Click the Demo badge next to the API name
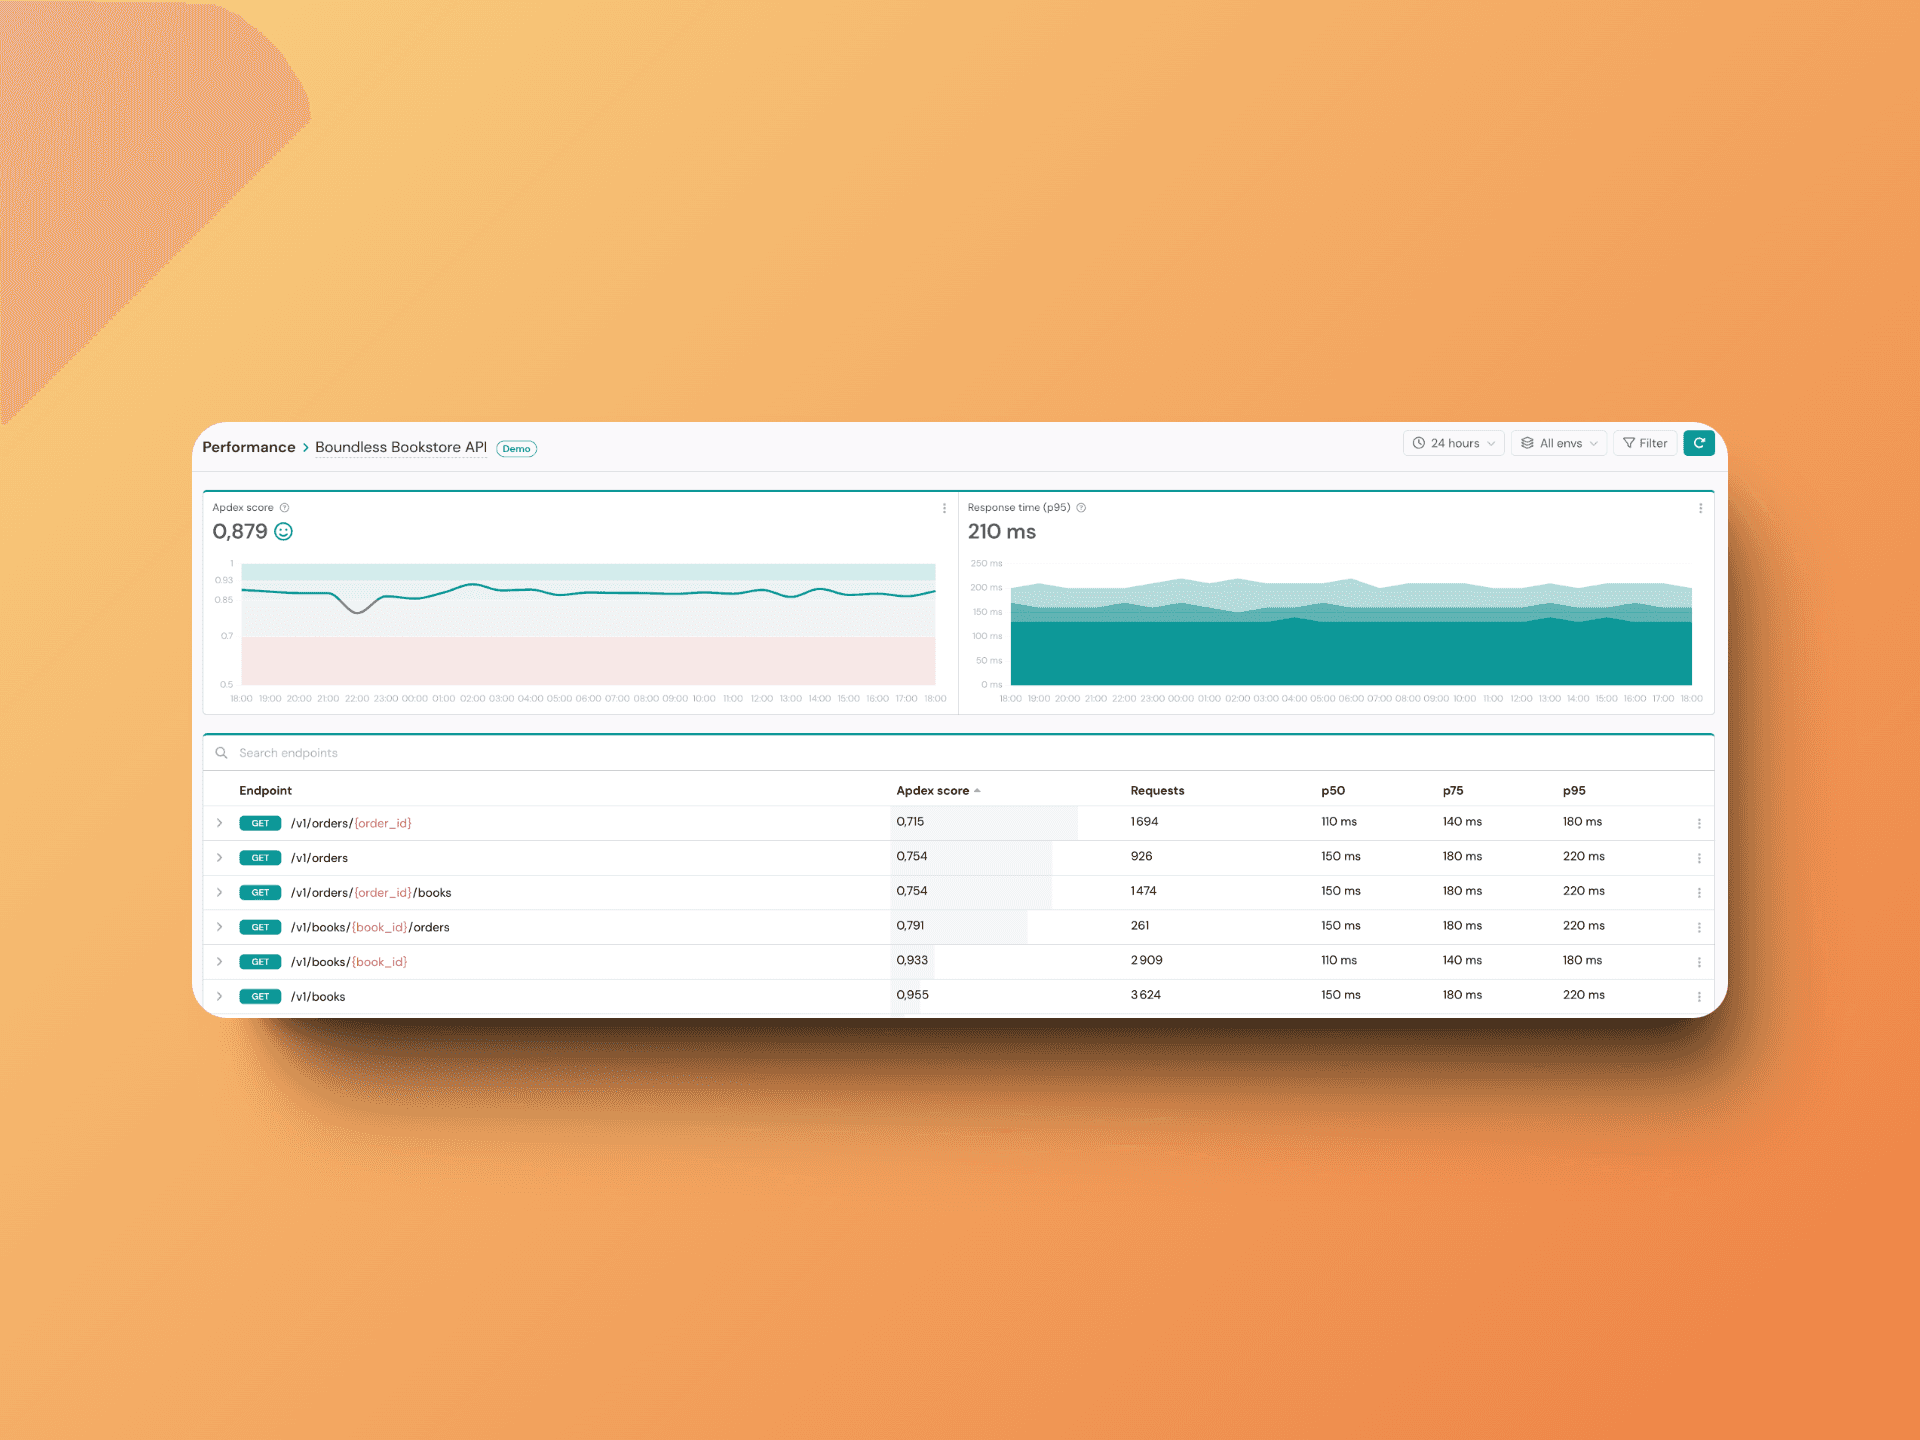Screen dimensions: 1920x1440 pyautogui.click(x=515, y=448)
